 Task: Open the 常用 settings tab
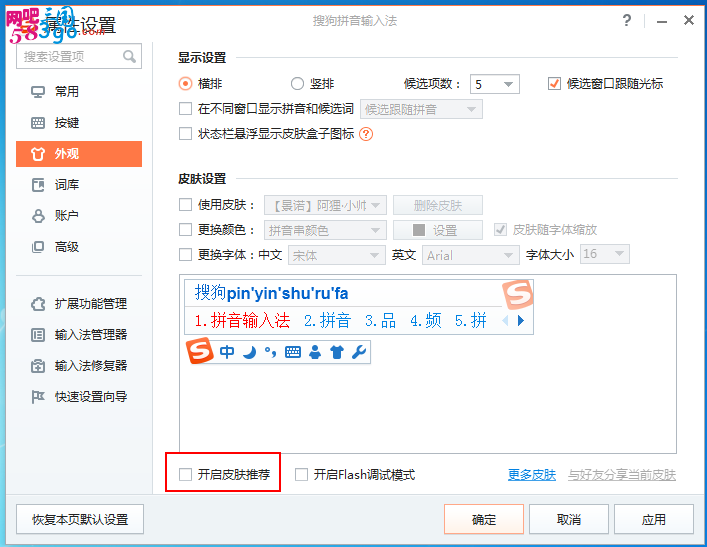tap(79, 92)
